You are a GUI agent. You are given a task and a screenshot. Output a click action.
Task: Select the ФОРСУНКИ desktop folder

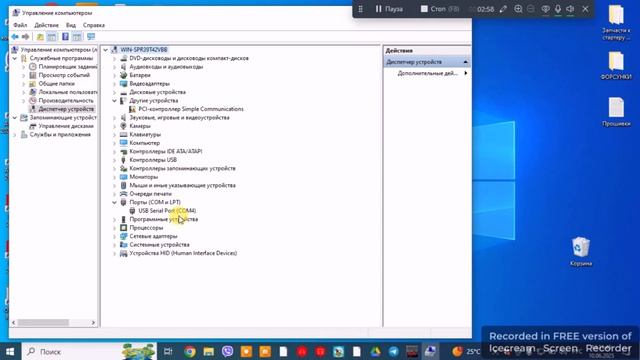pyautogui.click(x=616, y=65)
